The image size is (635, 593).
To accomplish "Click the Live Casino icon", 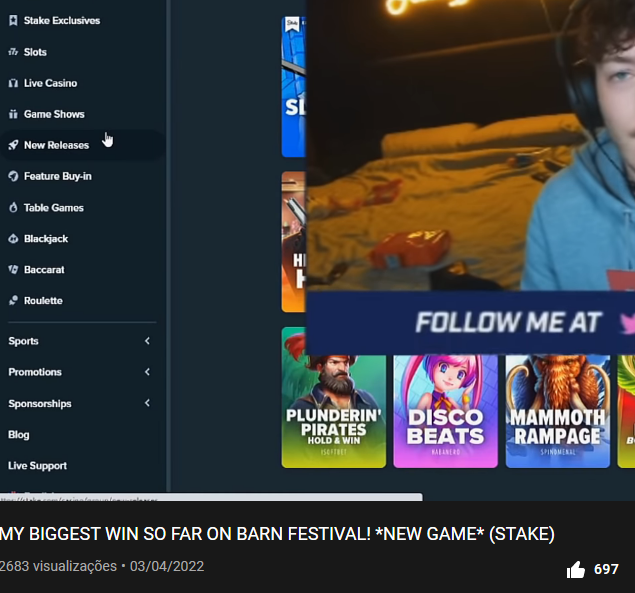I will click(x=13, y=83).
